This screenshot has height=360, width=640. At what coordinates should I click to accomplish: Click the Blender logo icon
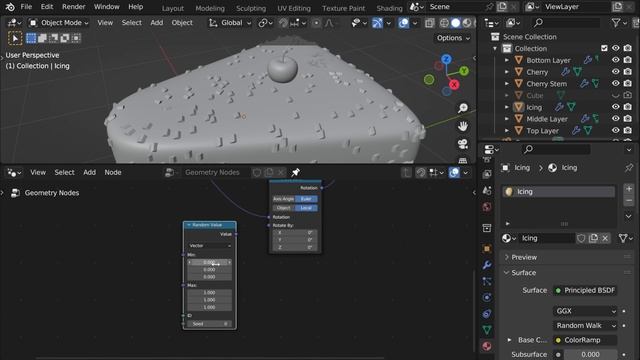[10, 7]
